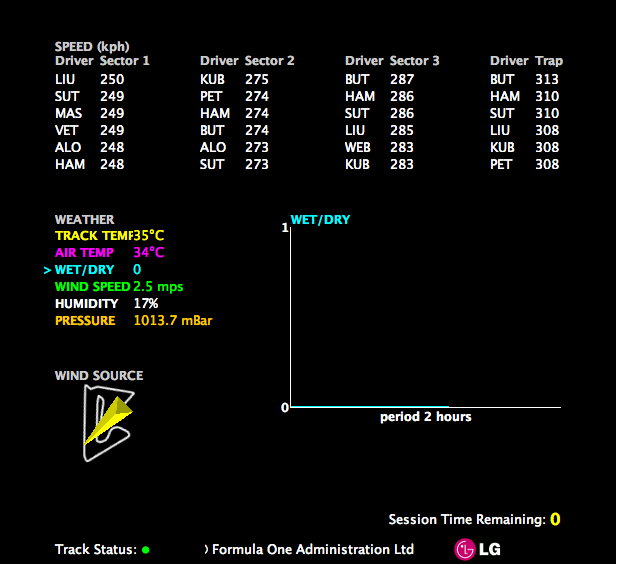Screen dimensions: 619x565
Task: Click the circuit track map outline
Action: click(x=107, y=423)
